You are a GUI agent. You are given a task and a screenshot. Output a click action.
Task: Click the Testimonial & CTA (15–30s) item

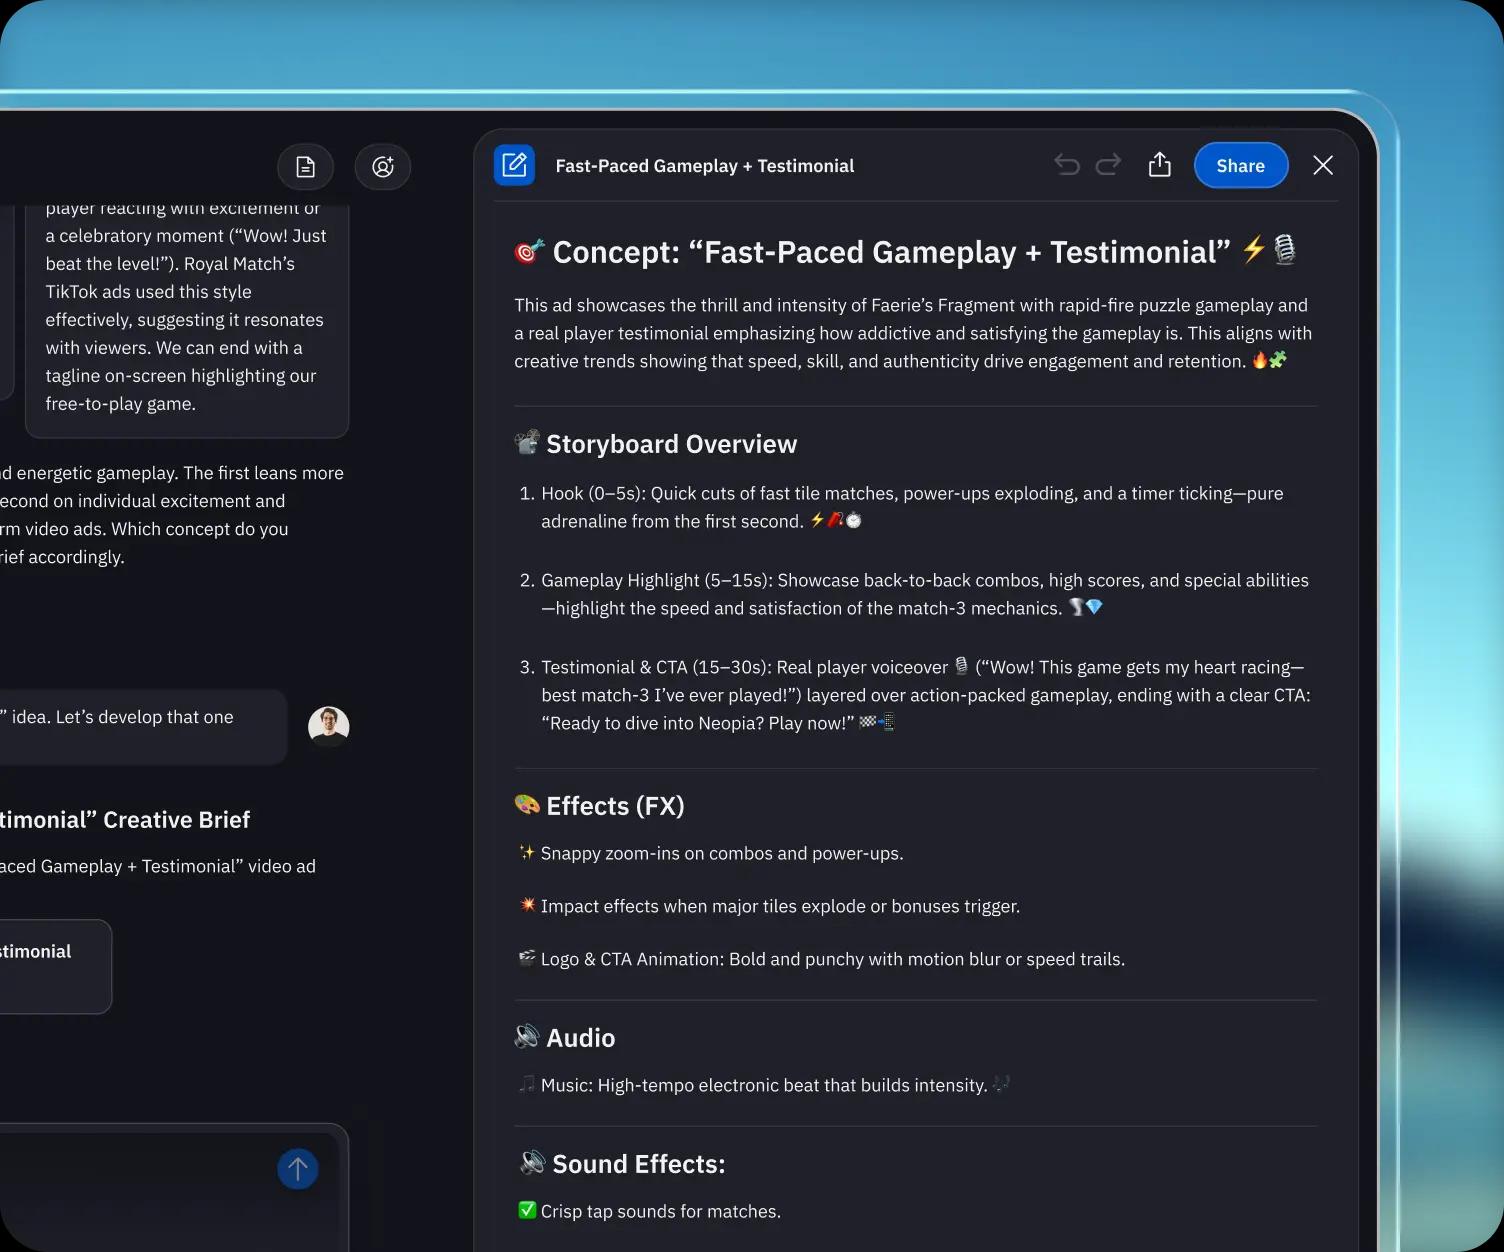click(915, 695)
